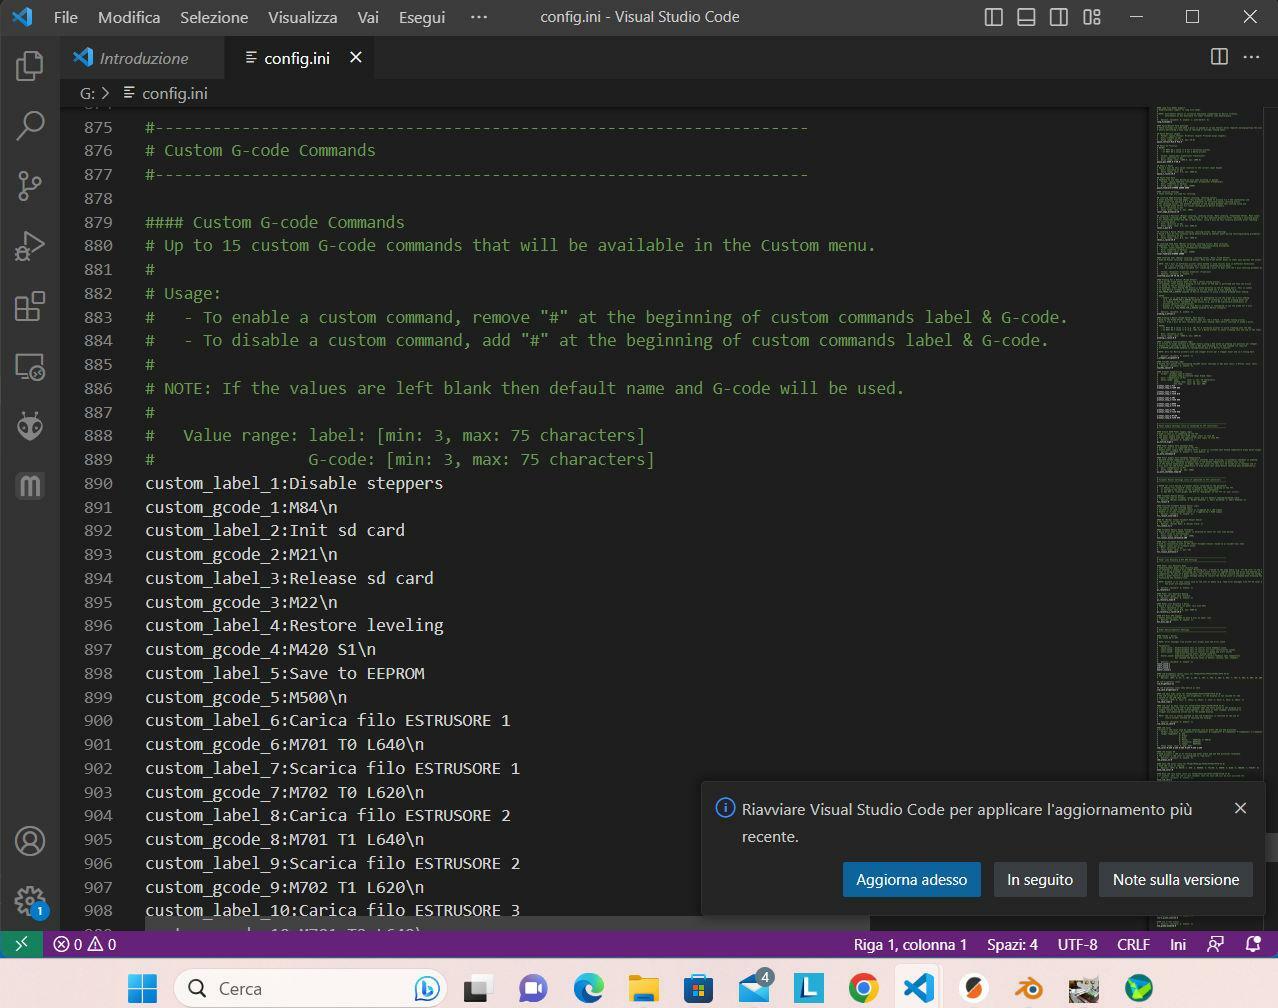Open the Accounts menu icon

coord(30,841)
